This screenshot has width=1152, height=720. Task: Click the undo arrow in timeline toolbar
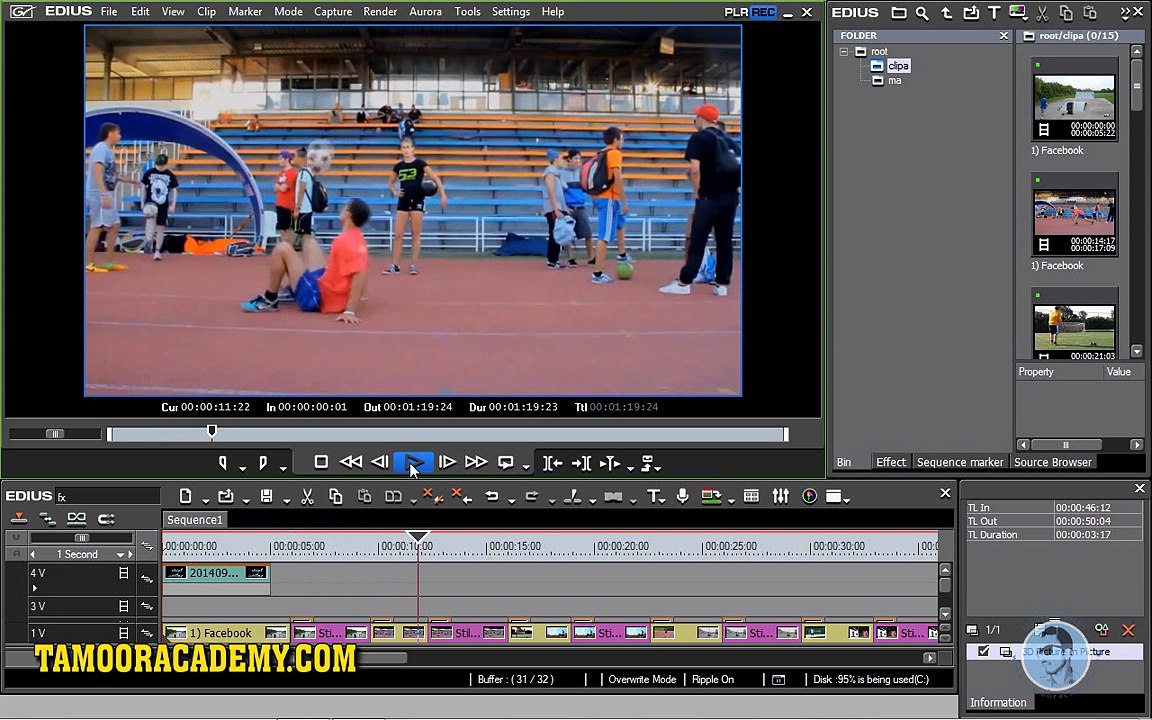tap(492, 497)
